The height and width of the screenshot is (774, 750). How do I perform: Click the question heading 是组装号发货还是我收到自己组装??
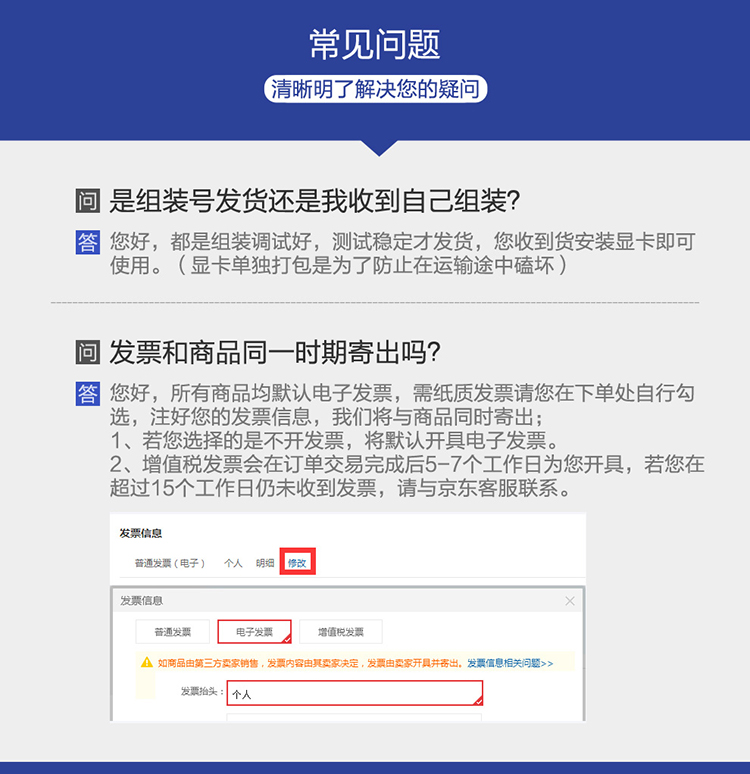(315, 201)
